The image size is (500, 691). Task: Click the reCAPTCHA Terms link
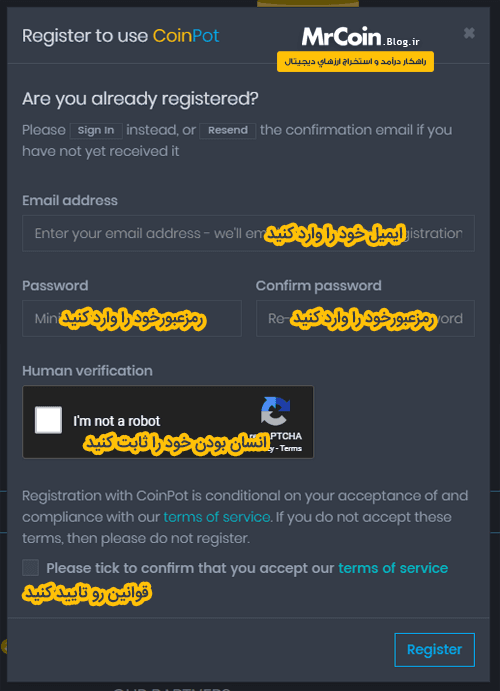click(x=291, y=449)
